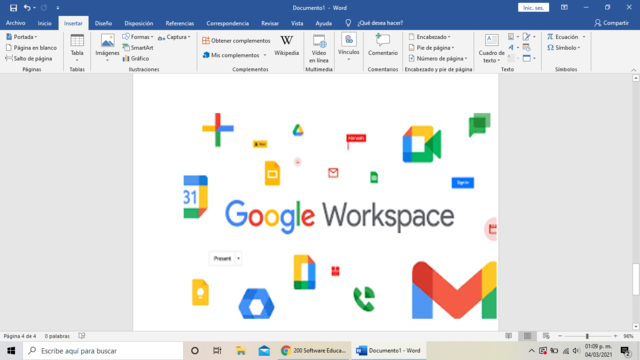Image resolution: width=640 pixels, height=360 pixels.
Task: Open the Mail app from taskbar
Action: pyautogui.click(x=264, y=351)
